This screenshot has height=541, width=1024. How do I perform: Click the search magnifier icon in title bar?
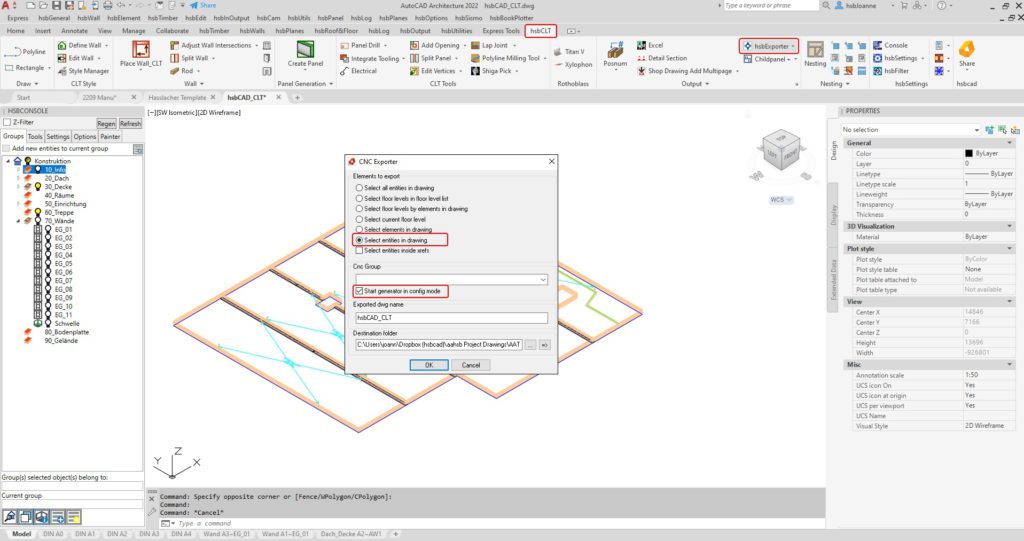(x=826, y=5)
